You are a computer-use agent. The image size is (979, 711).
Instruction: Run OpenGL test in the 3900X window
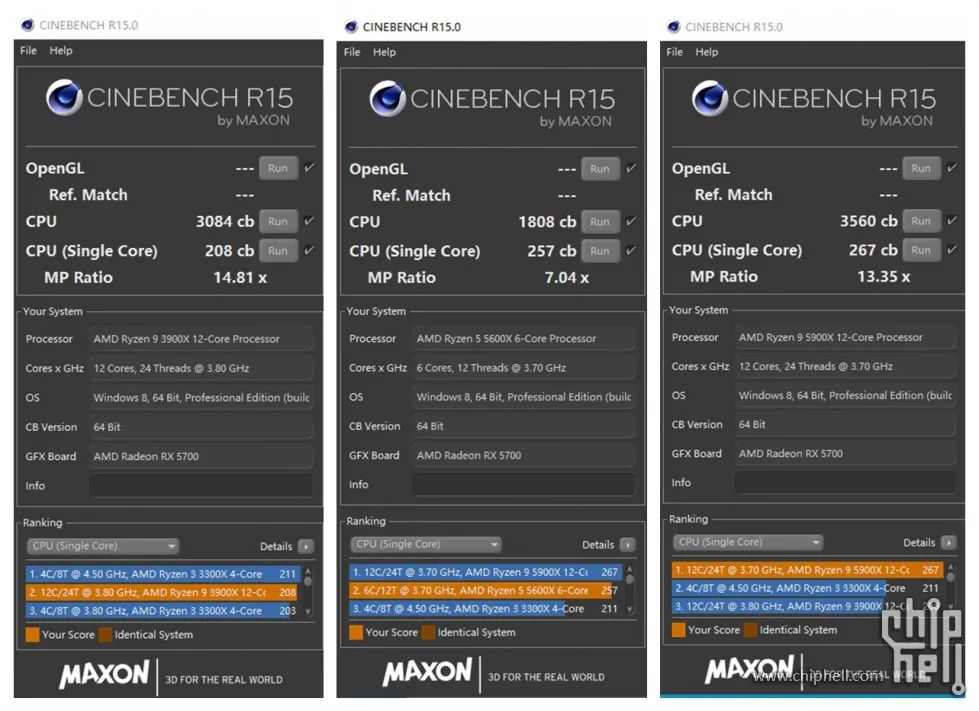[278, 168]
